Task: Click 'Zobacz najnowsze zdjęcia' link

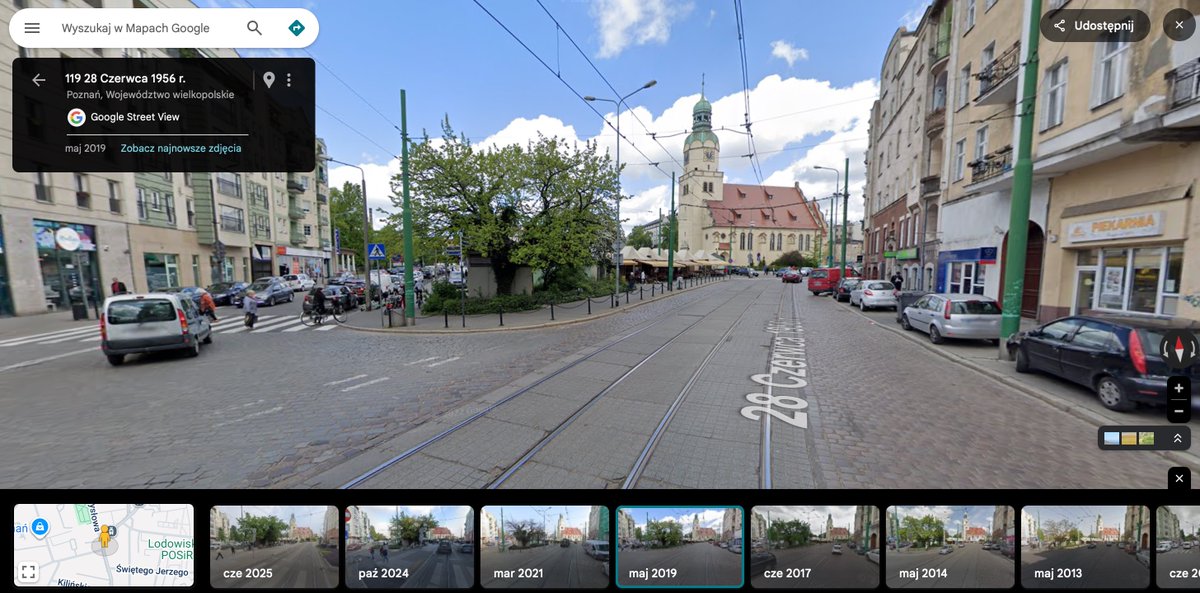Action: [181, 148]
